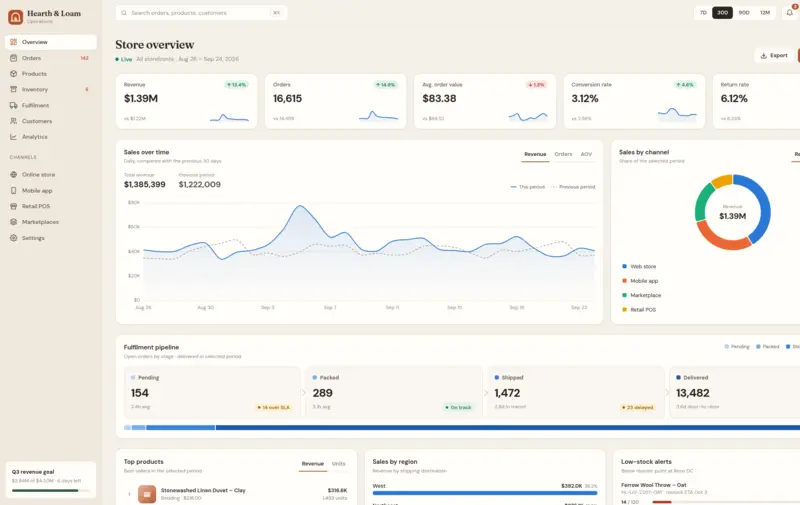800x505 pixels.
Task: Click the orange Mobile app donut segment
Action: click(722, 240)
